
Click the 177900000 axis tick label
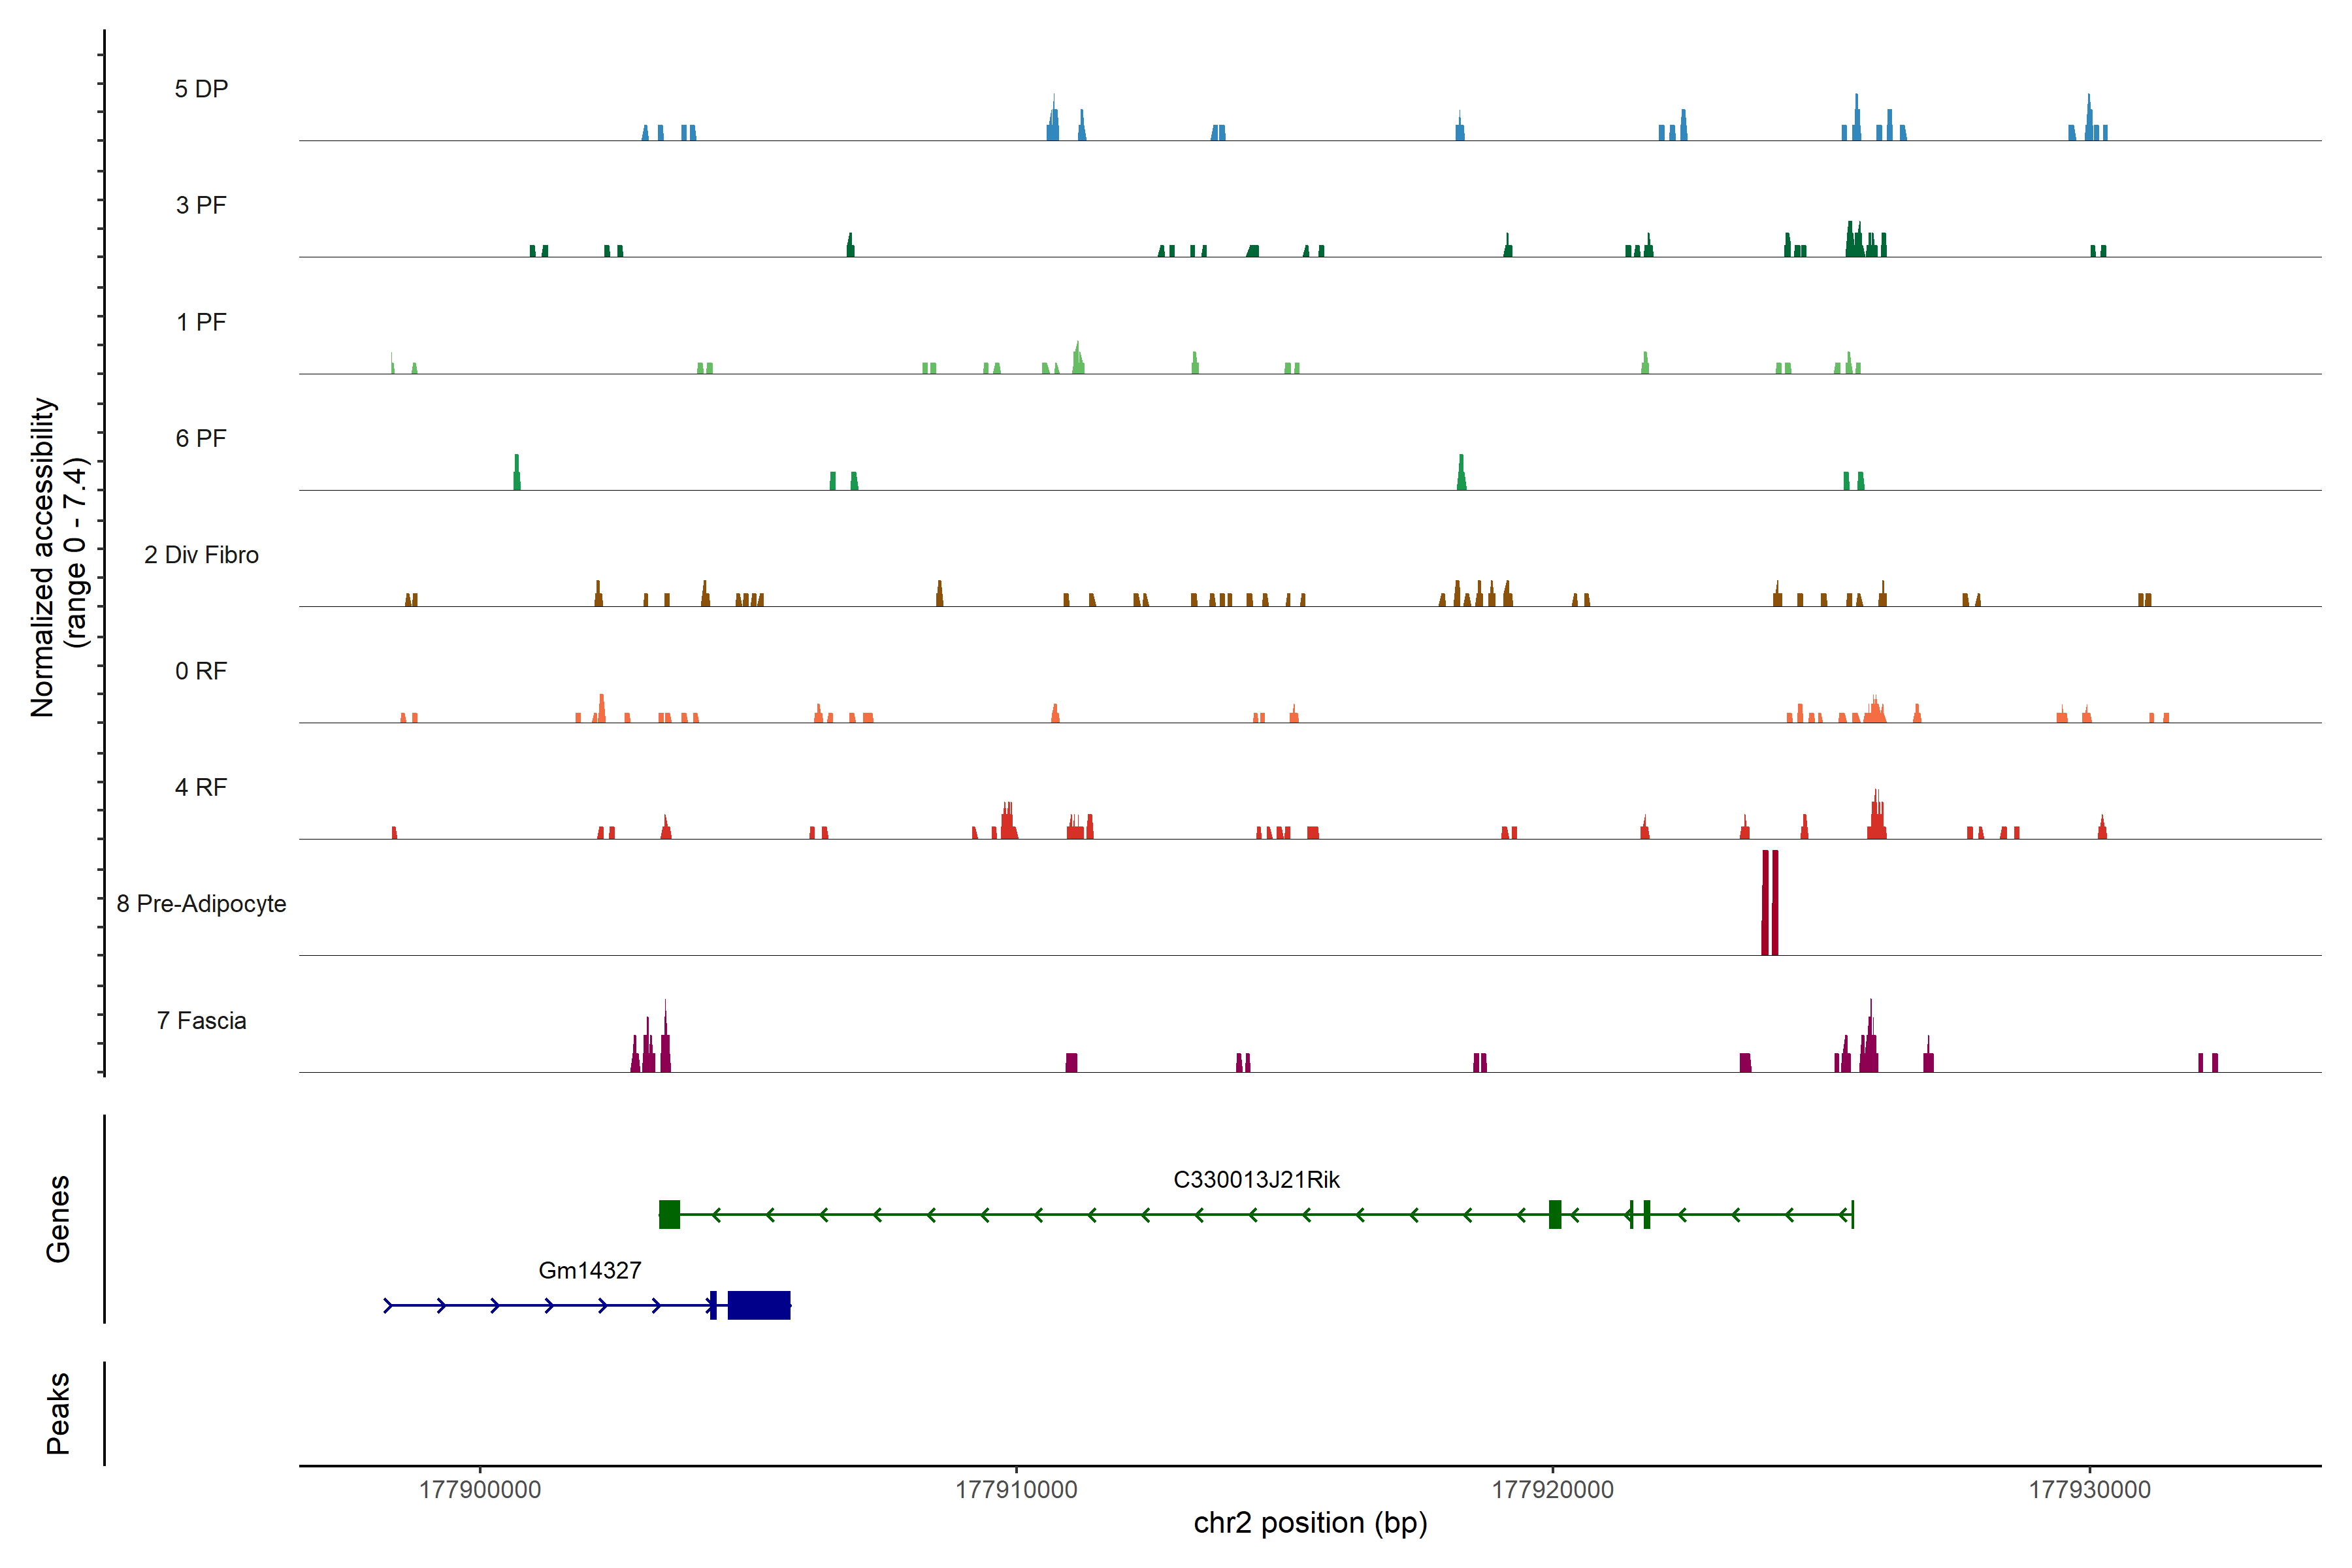(480, 1490)
